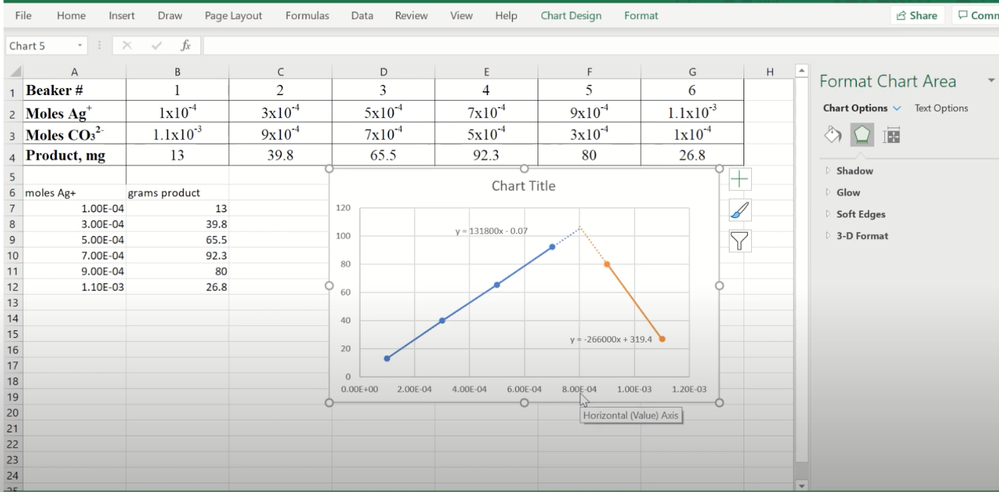The height and width of the screenshot is (492, 999).
Task: Select Effects pentagon icon
Action: coord(862,134)
